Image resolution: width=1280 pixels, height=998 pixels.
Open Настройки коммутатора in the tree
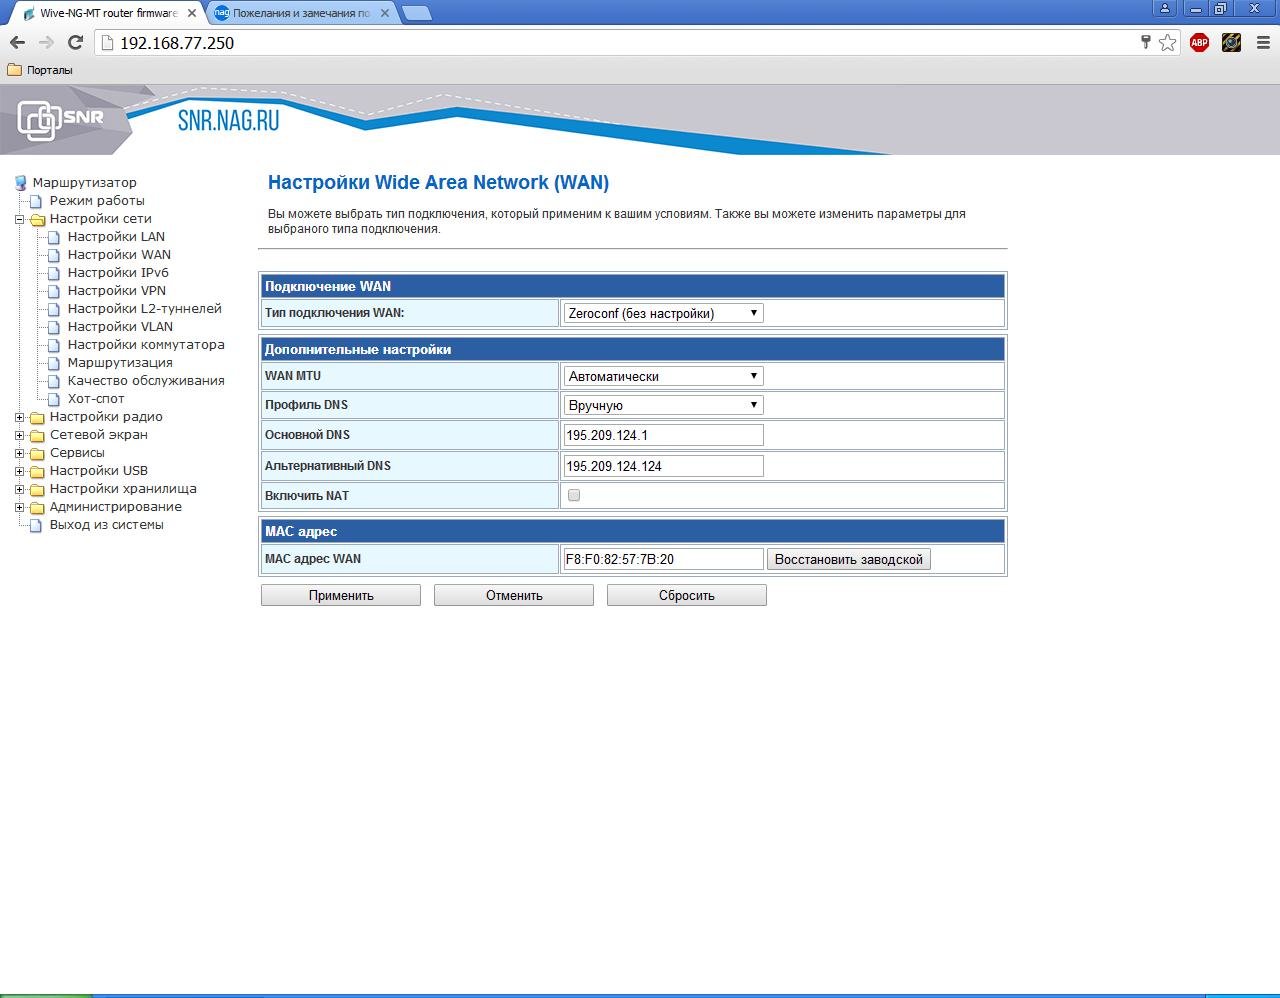(146, 345)
